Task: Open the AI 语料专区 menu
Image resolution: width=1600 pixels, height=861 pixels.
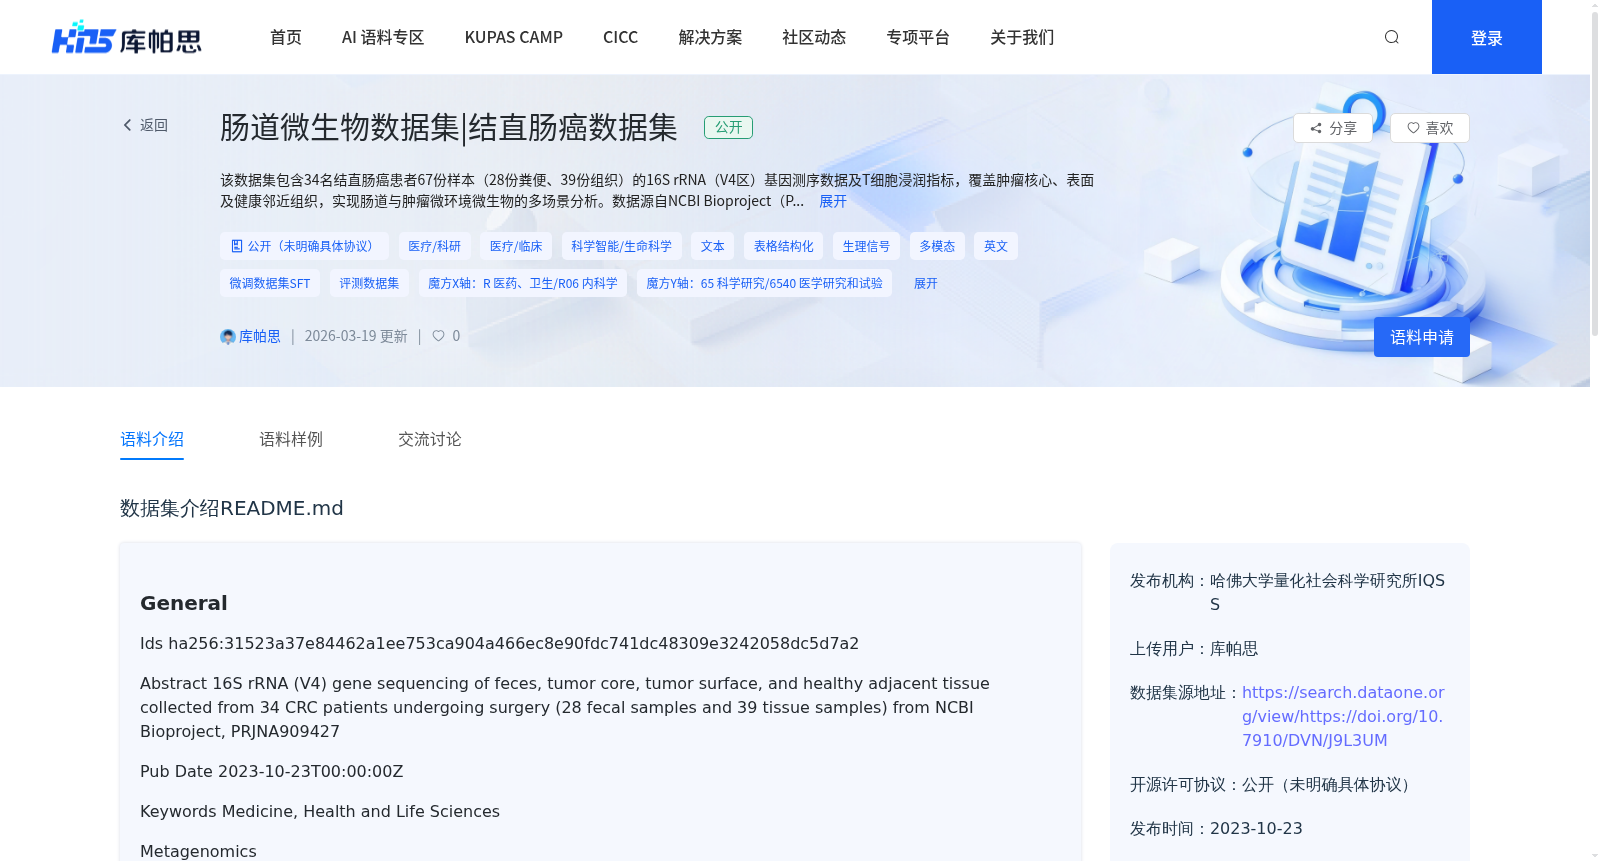Action: [x=383, y=37]
